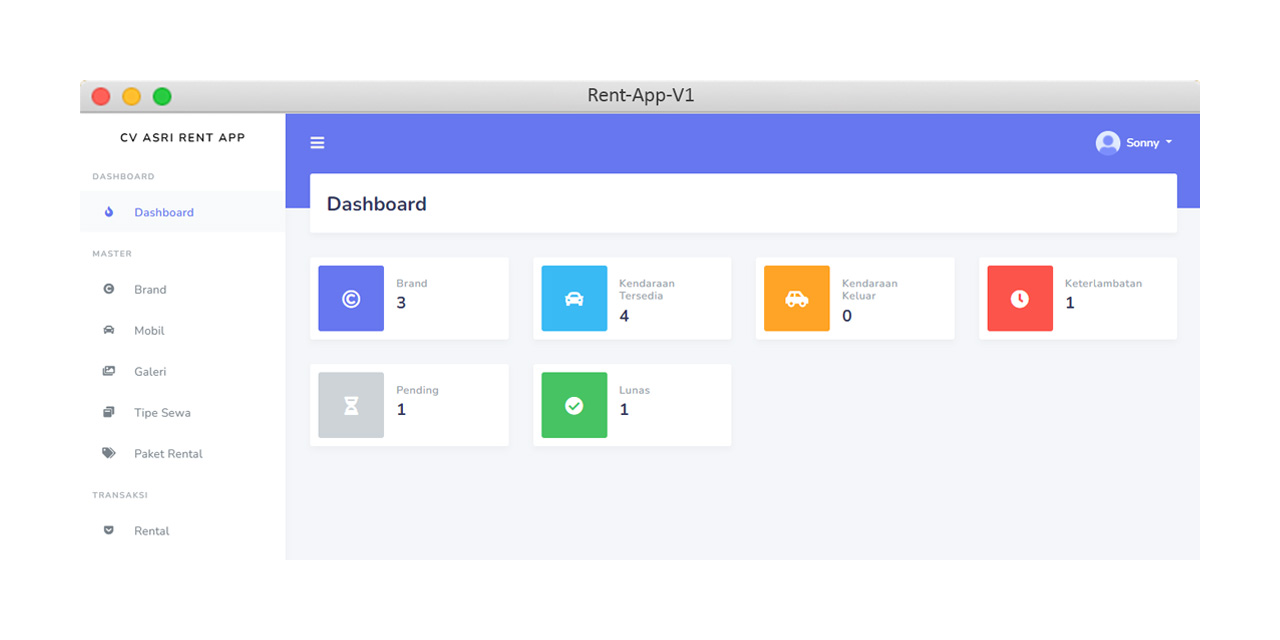
Task: Click the red Keterlambatan clock icon
Action: coord(1020,298)
